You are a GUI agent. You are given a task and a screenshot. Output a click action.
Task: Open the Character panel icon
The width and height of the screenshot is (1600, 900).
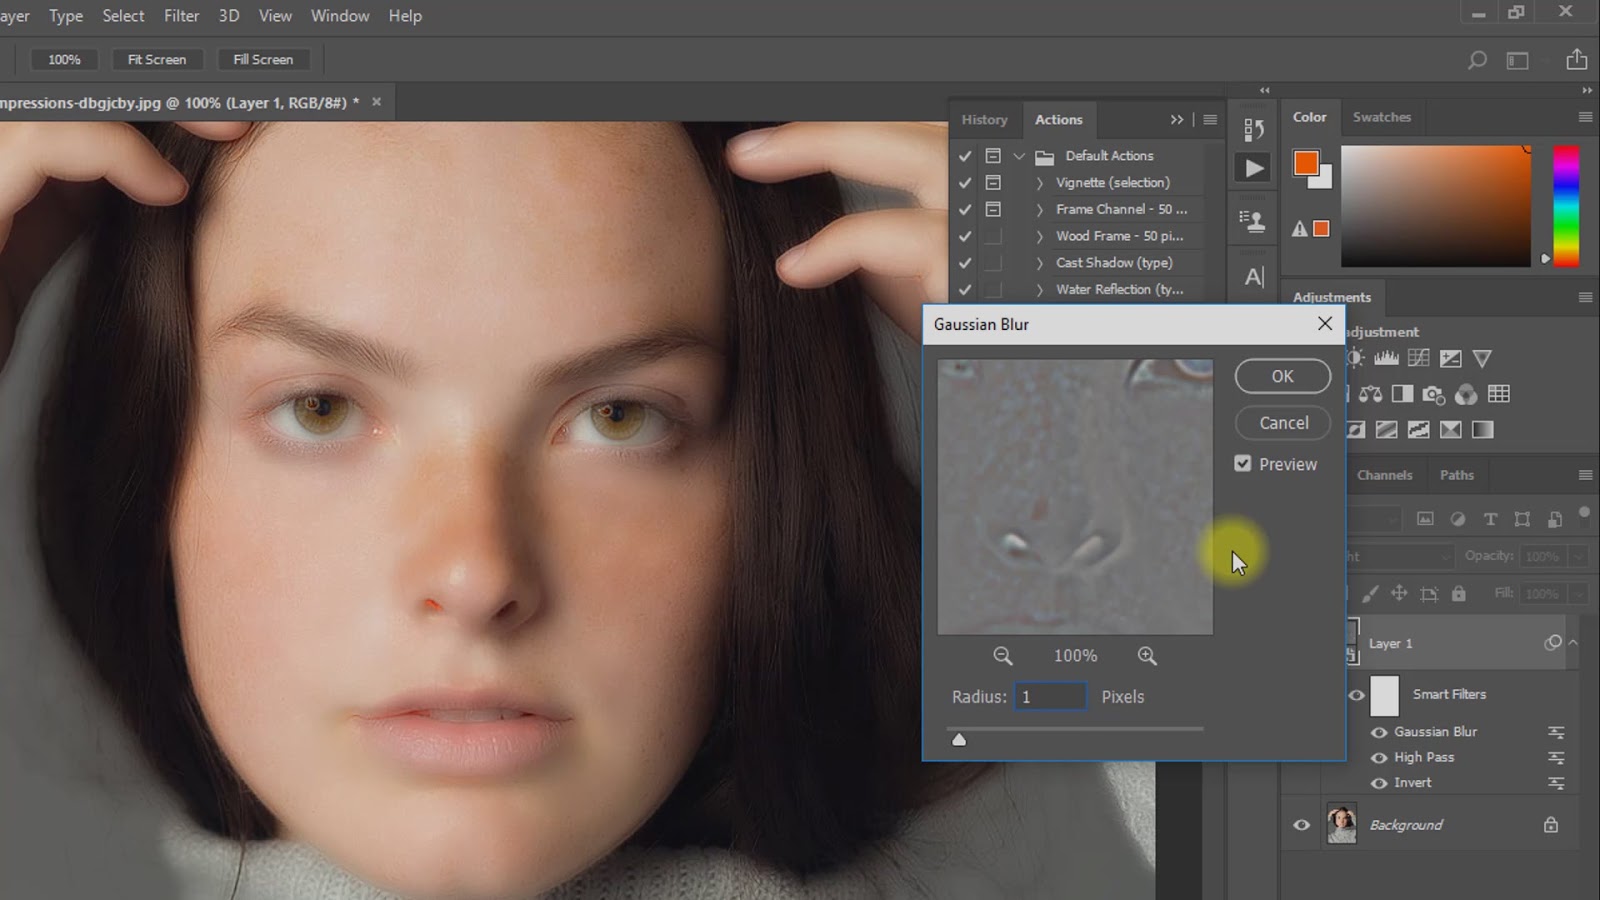(x=1254, y=277)
